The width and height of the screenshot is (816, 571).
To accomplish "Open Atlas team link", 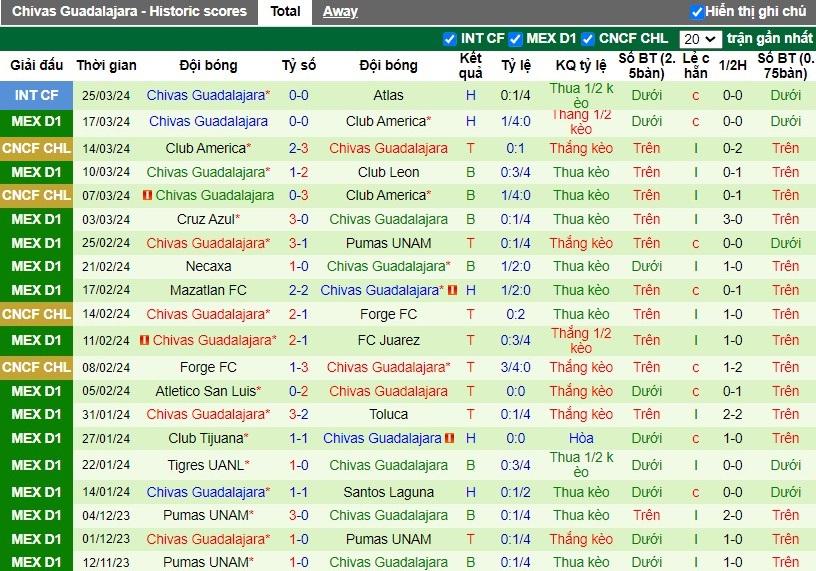I will pos(388,95).
